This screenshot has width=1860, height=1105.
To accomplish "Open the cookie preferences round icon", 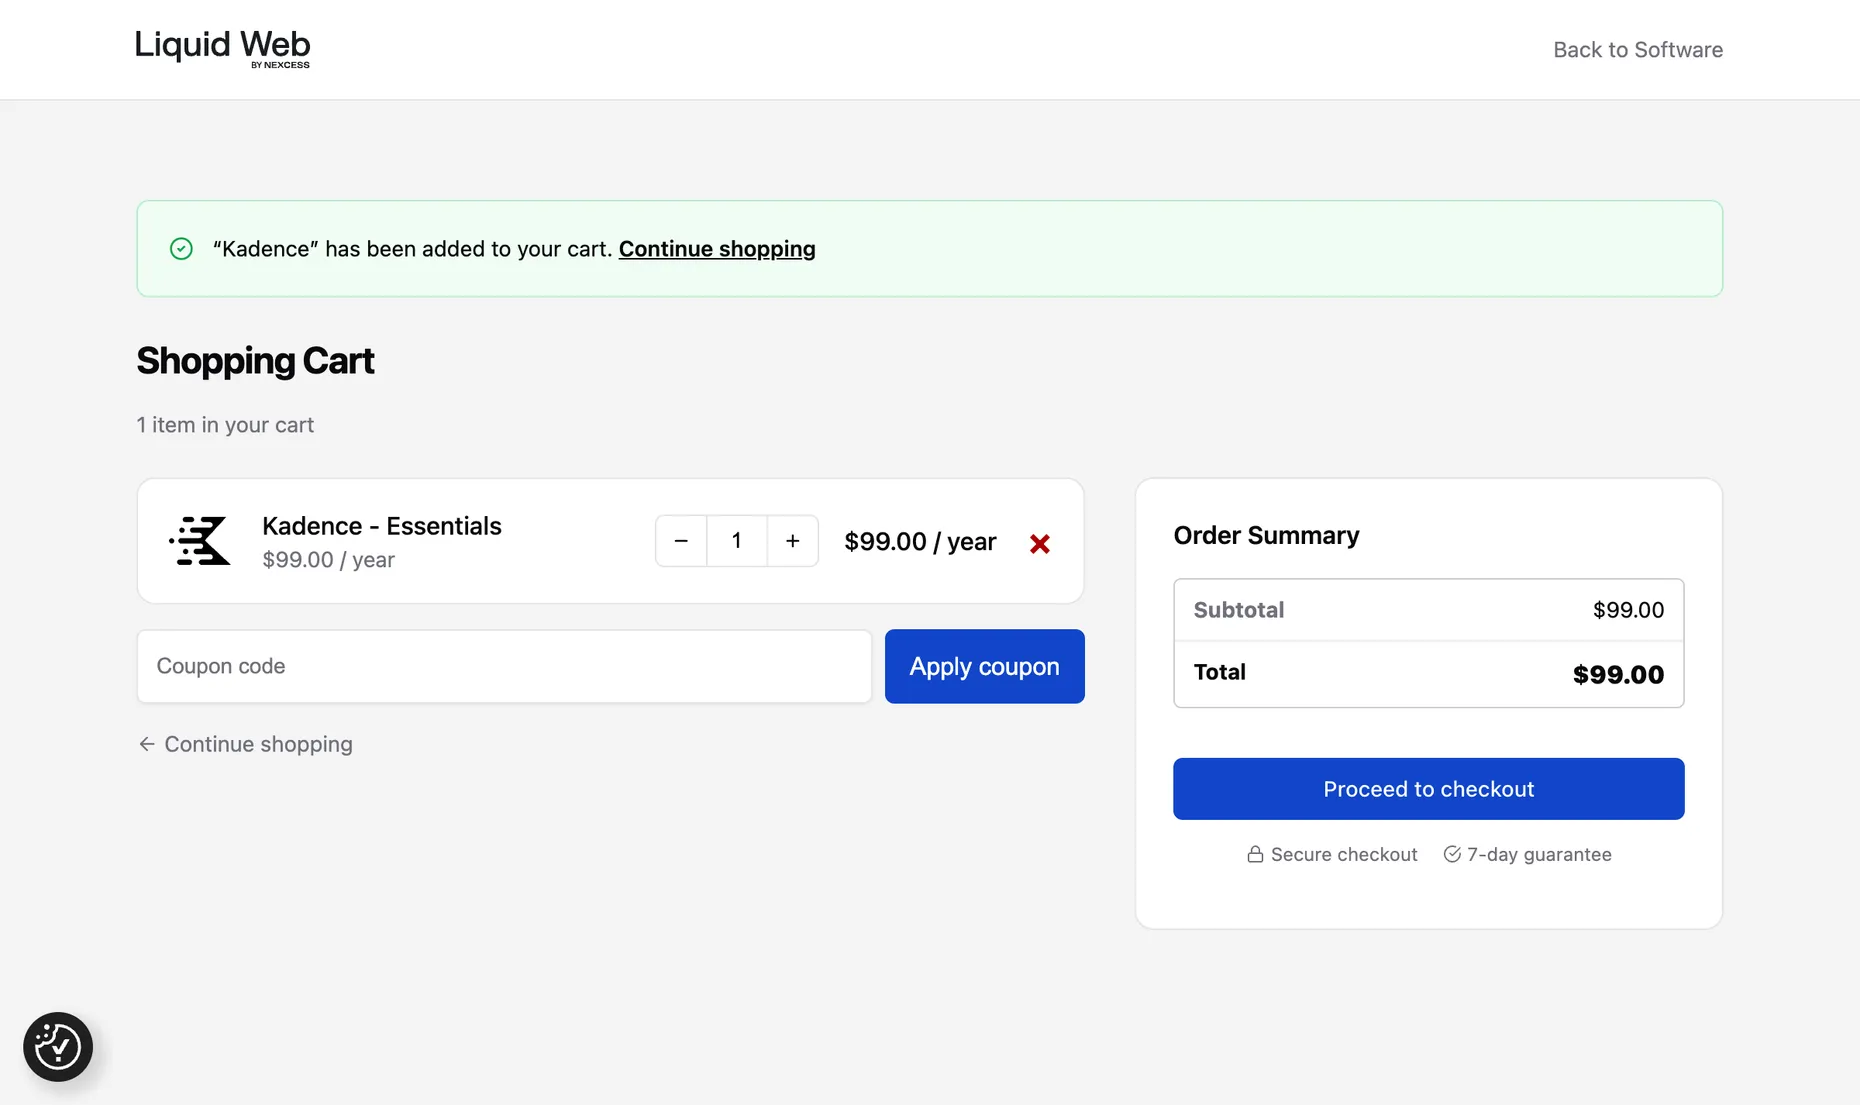I will pyautogui.click(x=58, y=1047).
